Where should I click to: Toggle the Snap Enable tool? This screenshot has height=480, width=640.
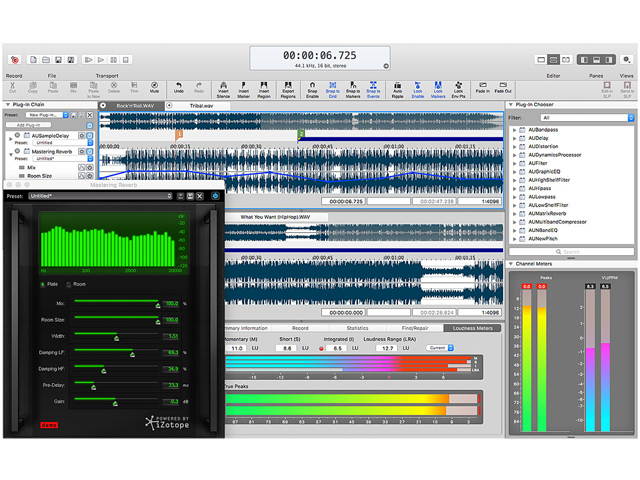(312, 90)
